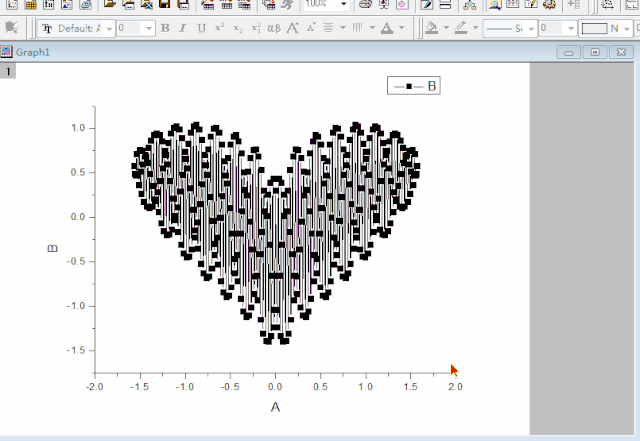Click the print icon in top toolbar
Screen dimensions: 640x441
click(366, 5)
